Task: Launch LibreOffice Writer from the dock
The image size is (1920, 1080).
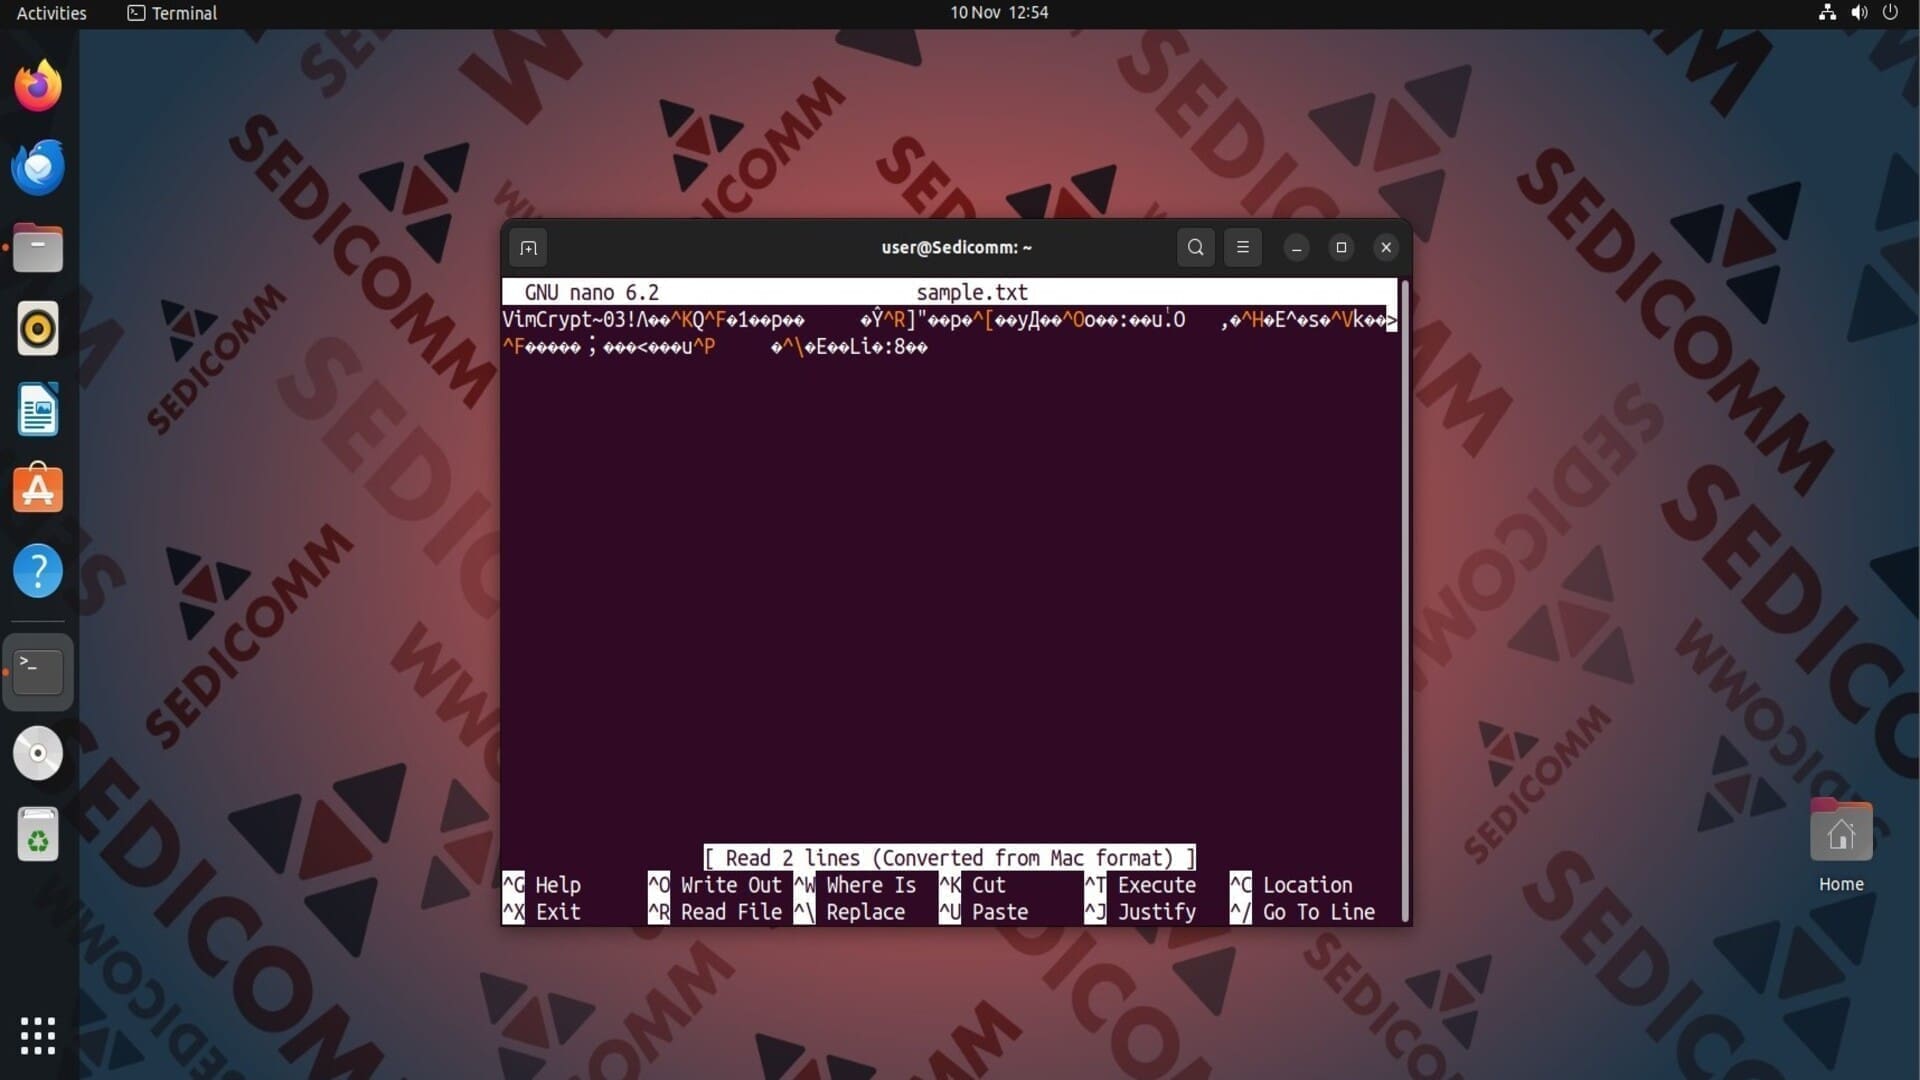Action: (x=38, y=409)
